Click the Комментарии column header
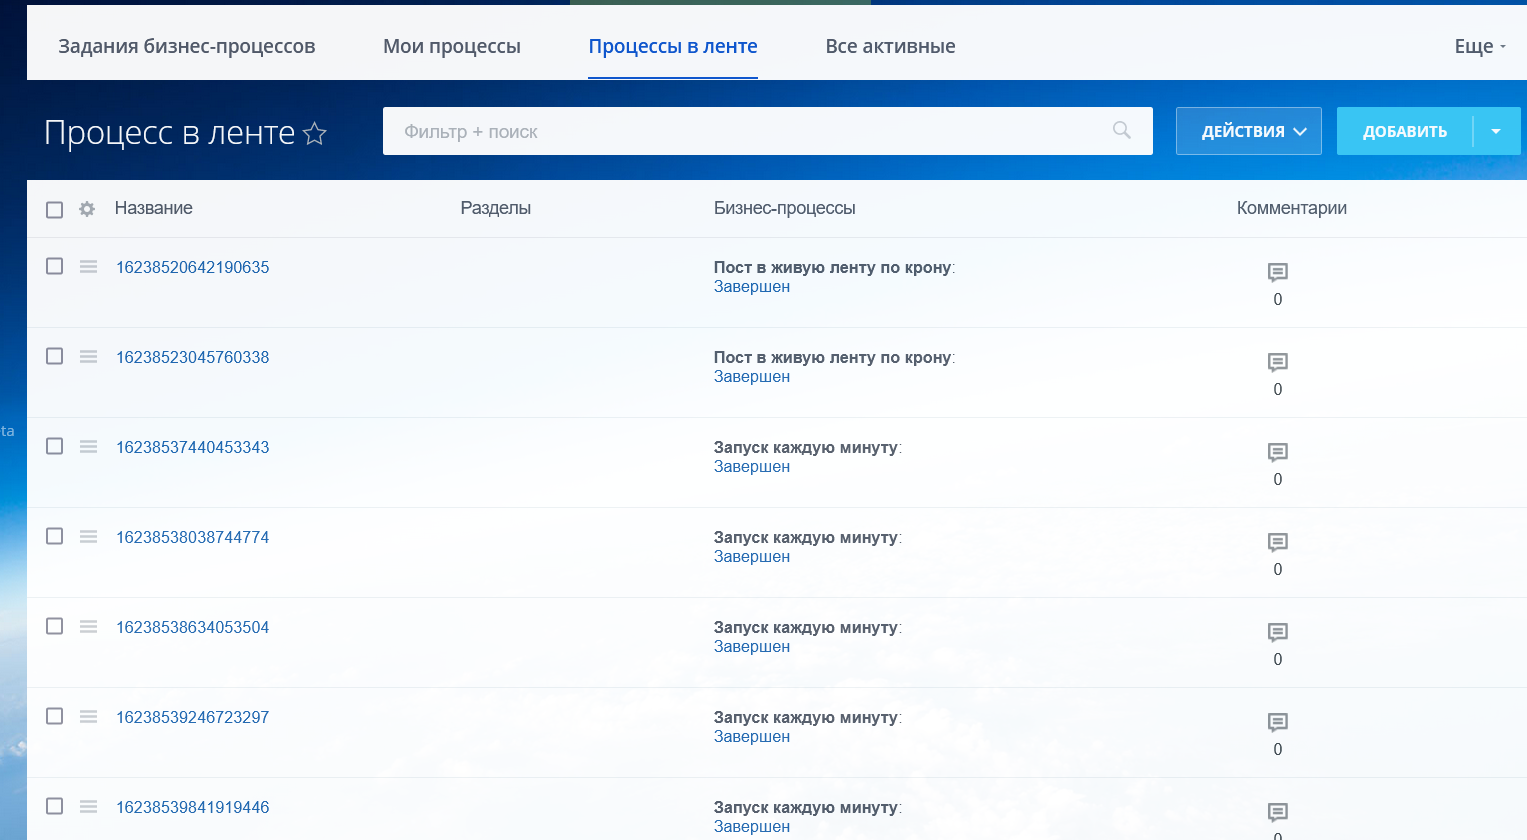This screenshot has width=1527, height=840. pos(1292,208)
